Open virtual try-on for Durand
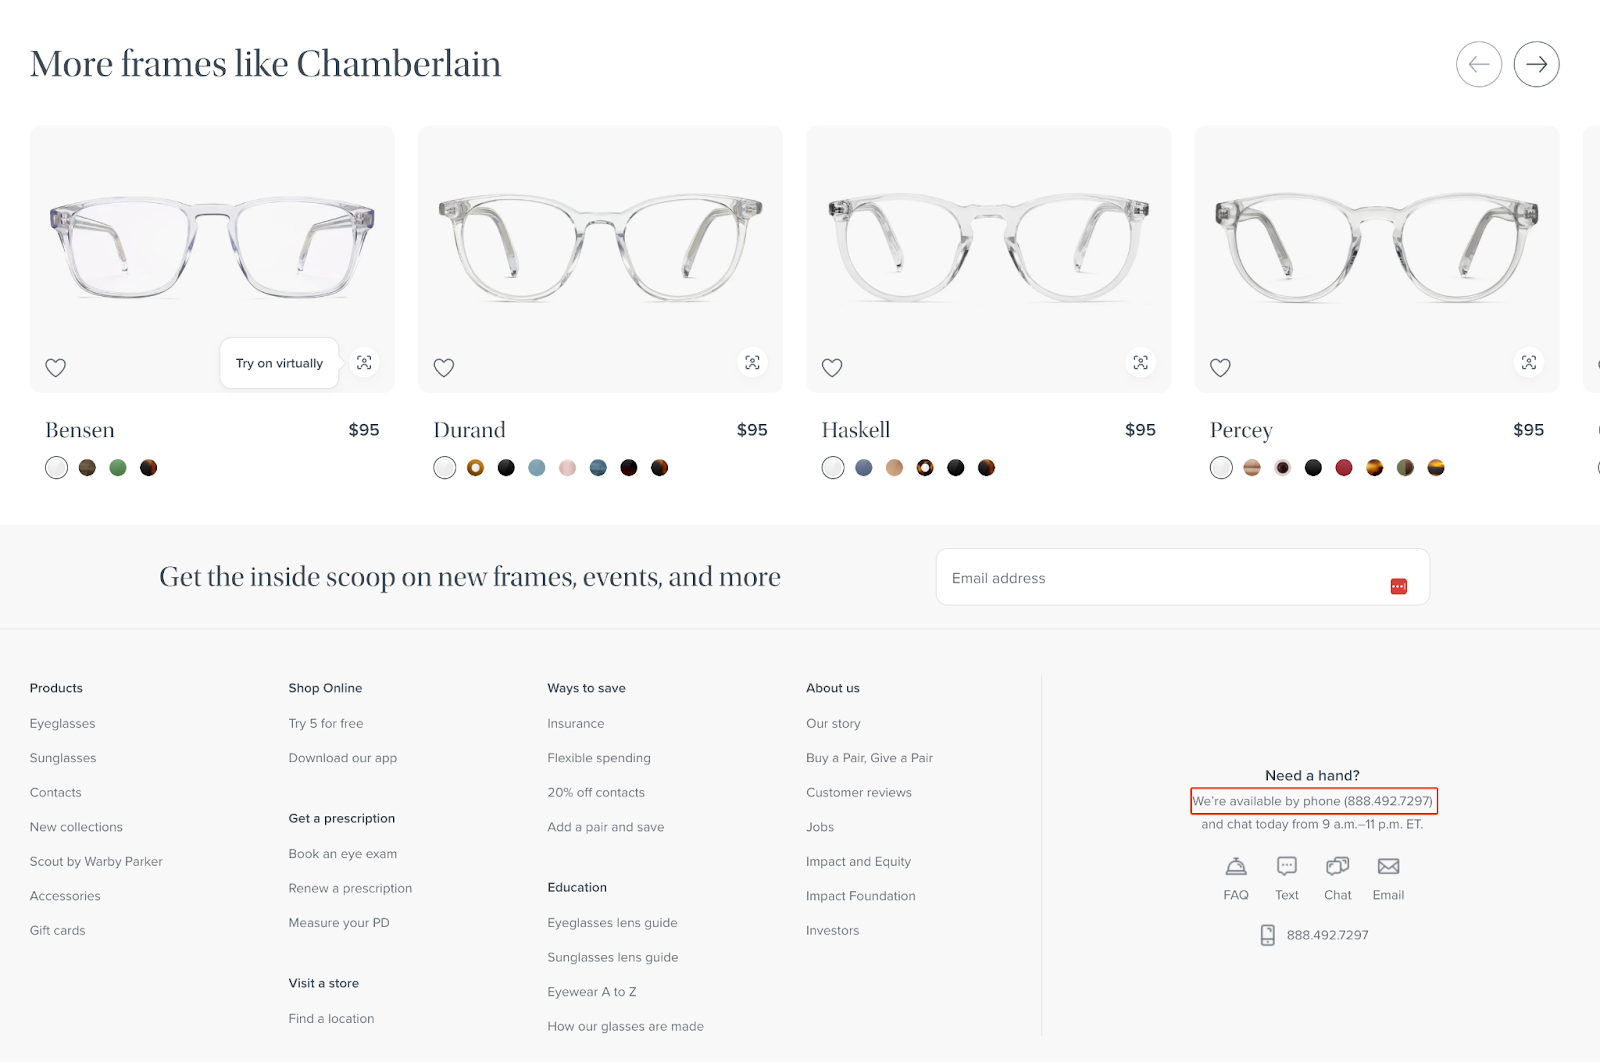1600x1062 pixels. pos(752,362)
